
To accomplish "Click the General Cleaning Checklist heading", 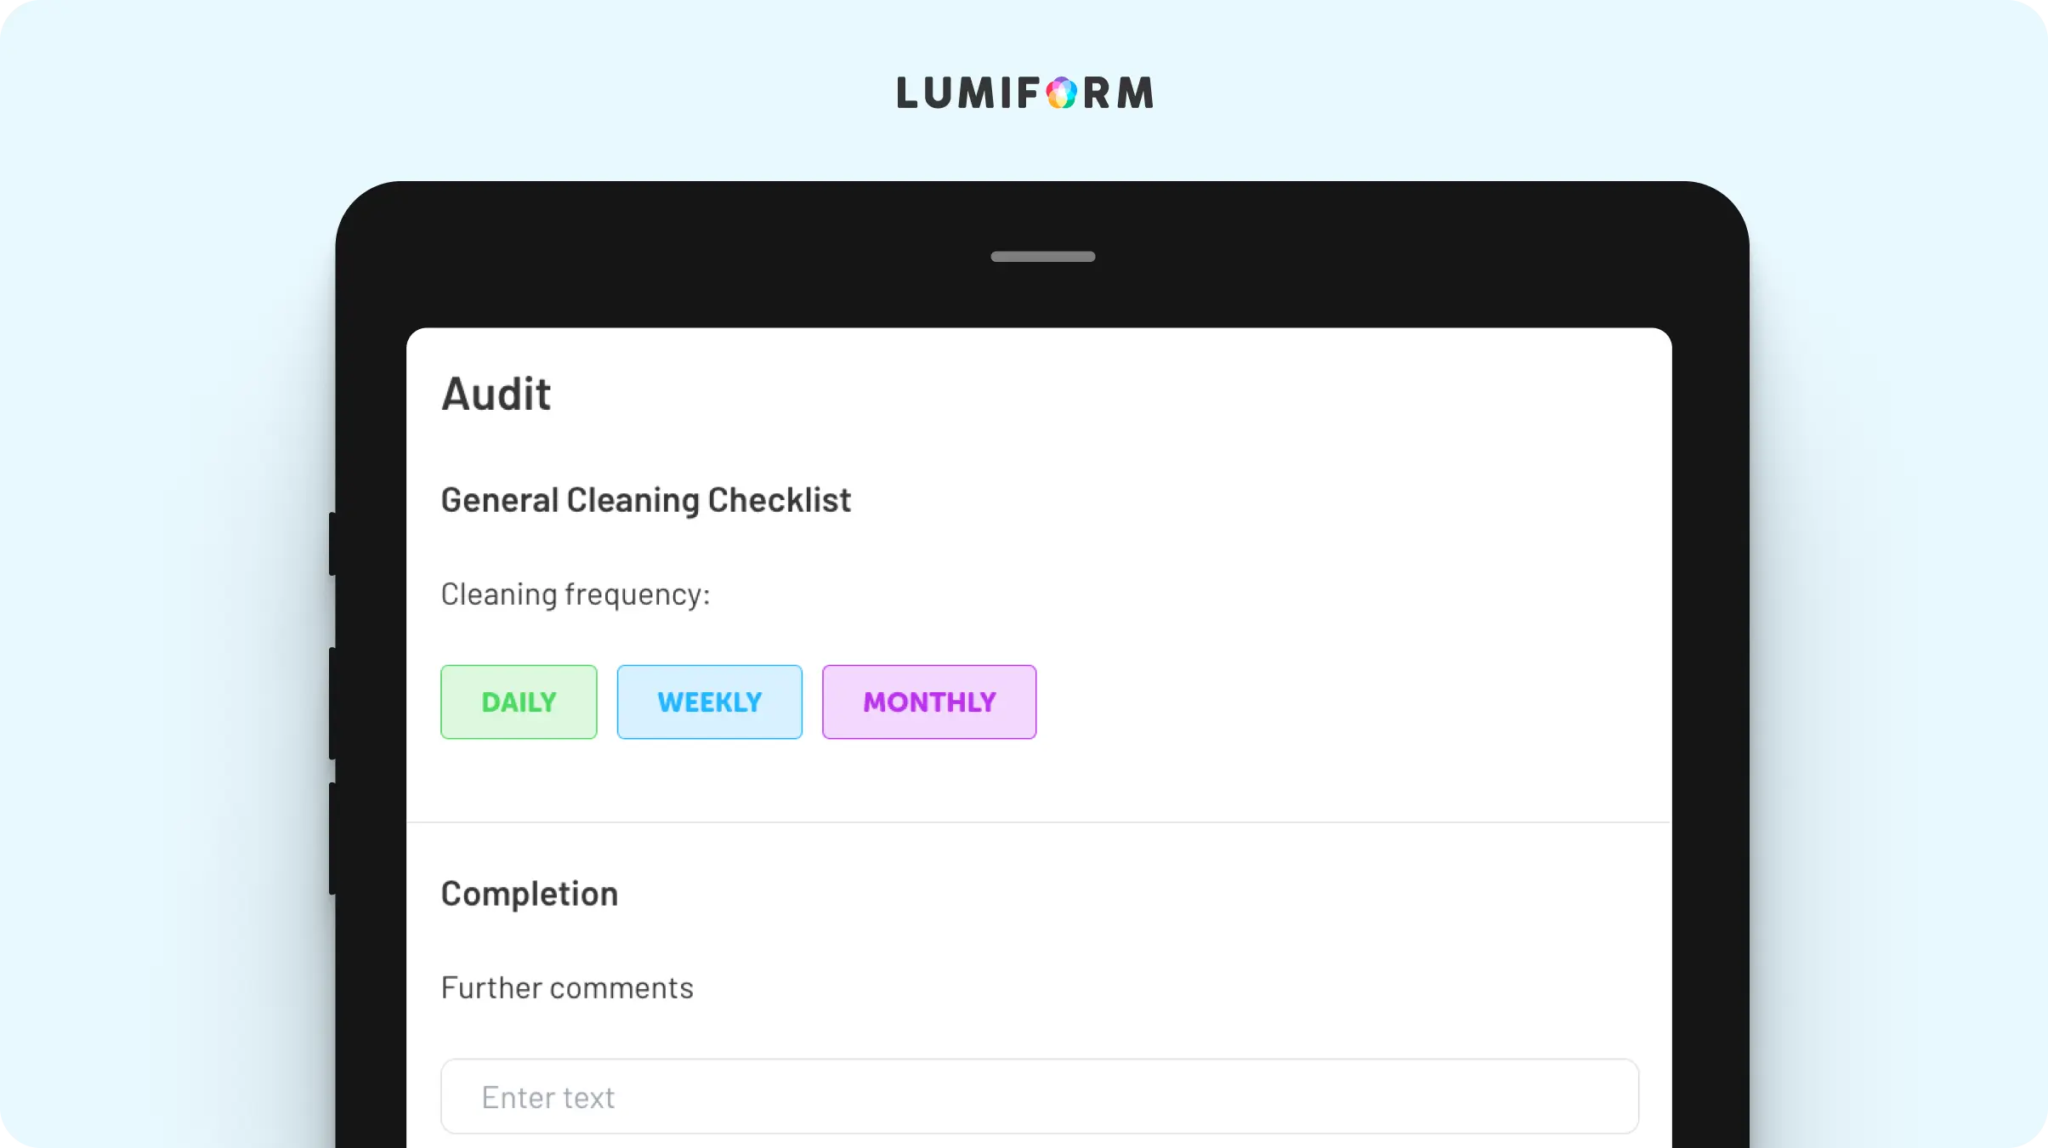I will click(x=646, y=501).
